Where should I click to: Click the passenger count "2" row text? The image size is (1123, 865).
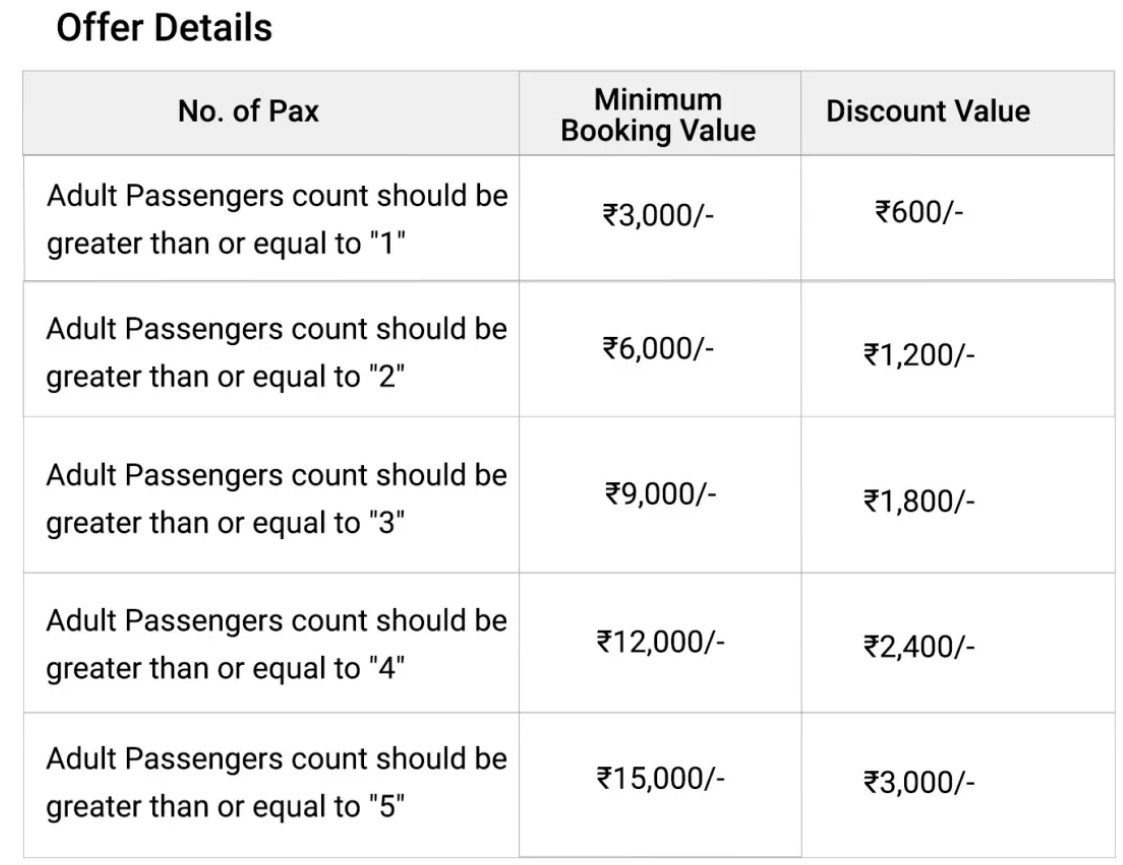pyautogui.click(x=276, y=352)
